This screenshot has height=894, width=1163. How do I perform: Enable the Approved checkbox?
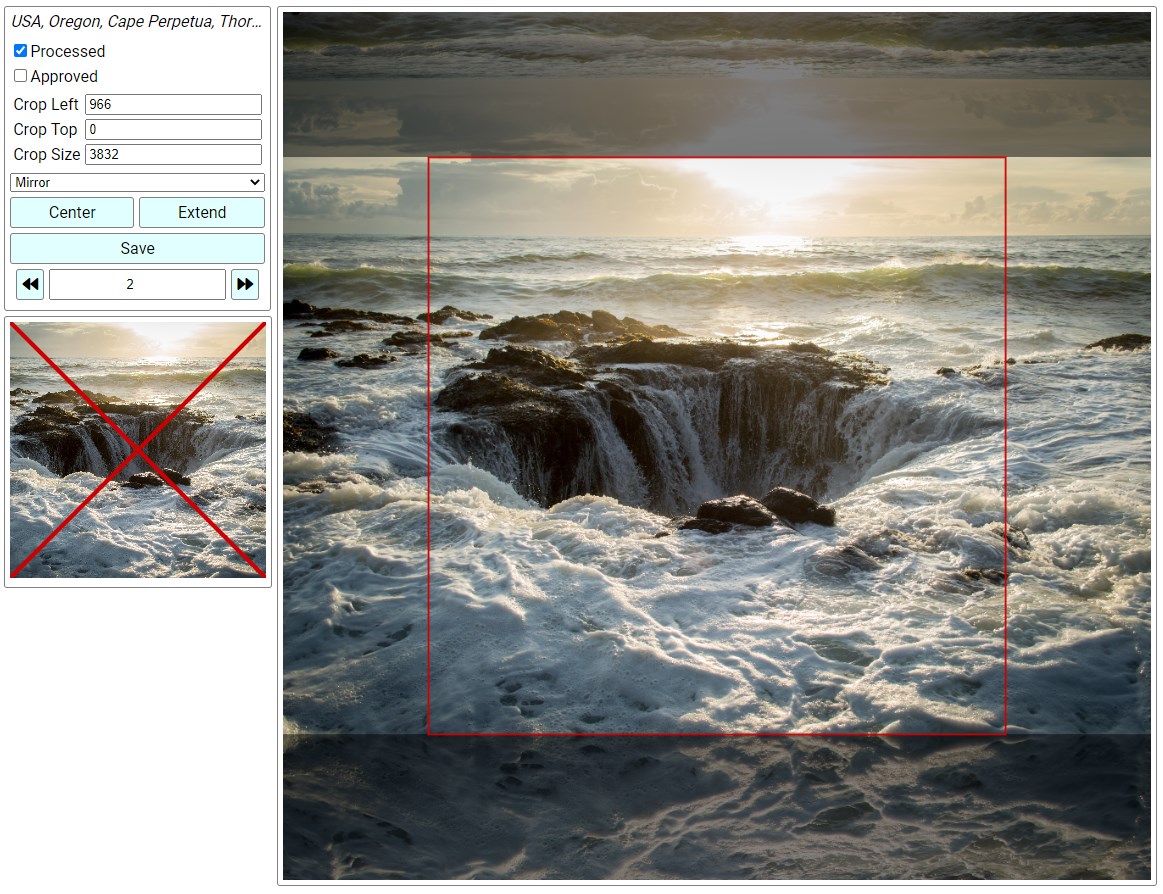click(20, 76)
